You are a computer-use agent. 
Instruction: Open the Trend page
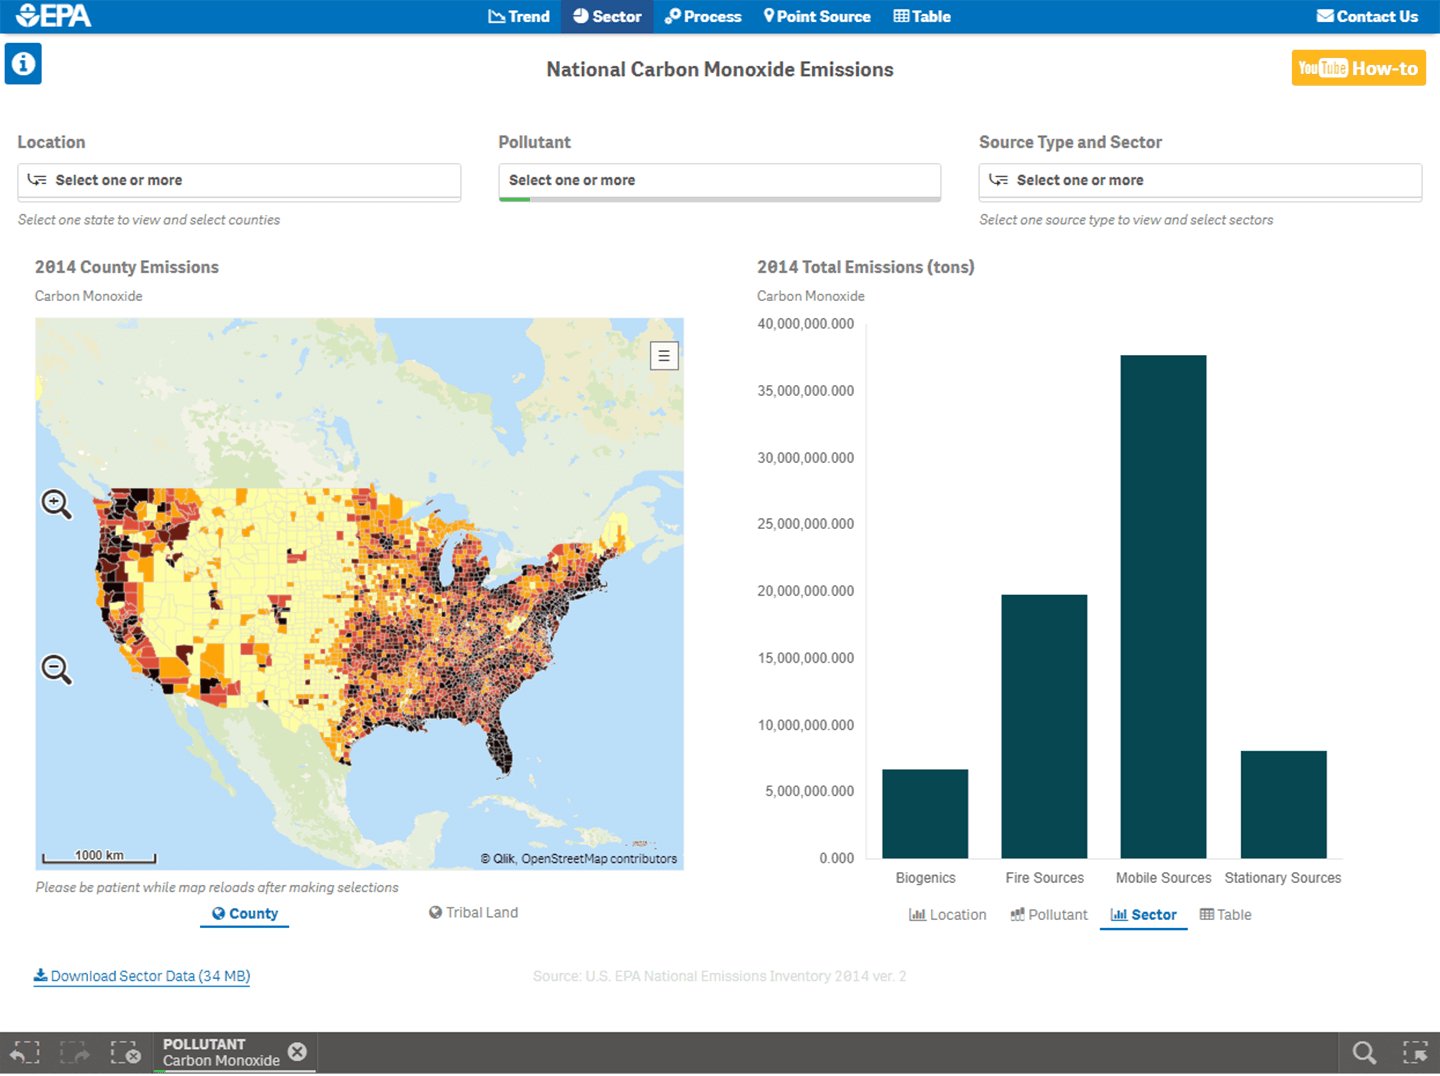[x=519, y=16]
